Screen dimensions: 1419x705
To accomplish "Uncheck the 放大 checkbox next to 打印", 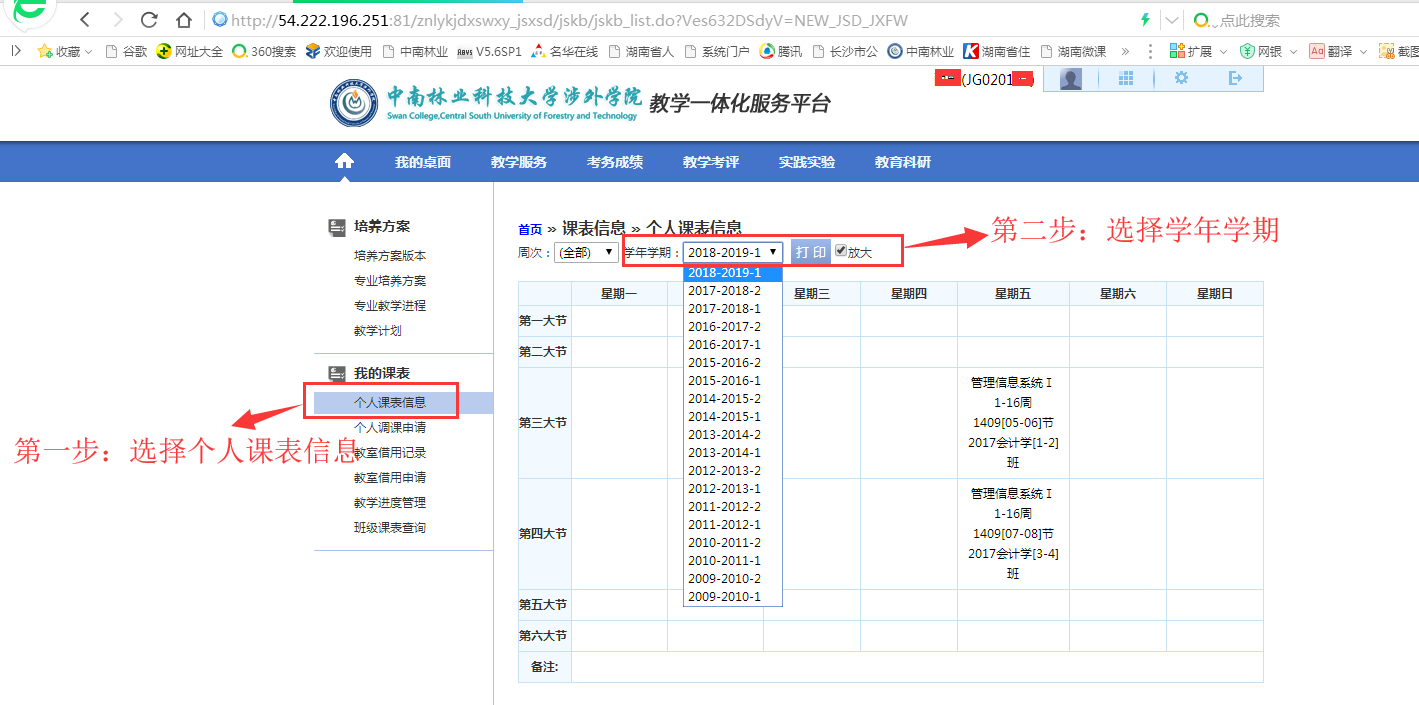I will click(841, 249).
